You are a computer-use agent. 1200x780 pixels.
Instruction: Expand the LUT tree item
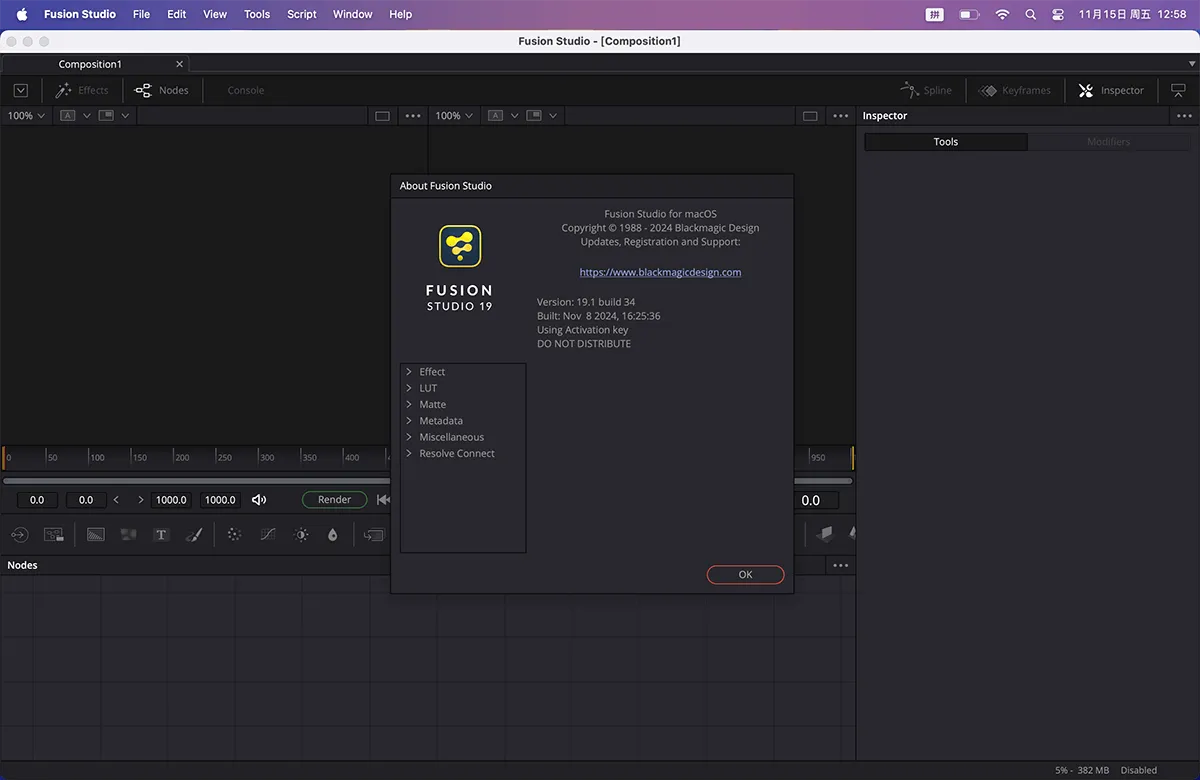[x=409, y=388]
